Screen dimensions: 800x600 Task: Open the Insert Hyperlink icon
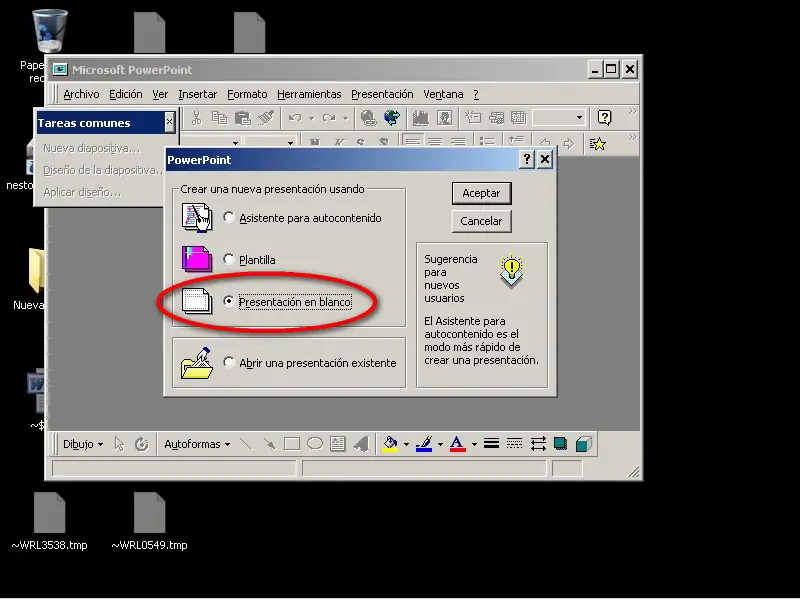click(x=367, y=117)
